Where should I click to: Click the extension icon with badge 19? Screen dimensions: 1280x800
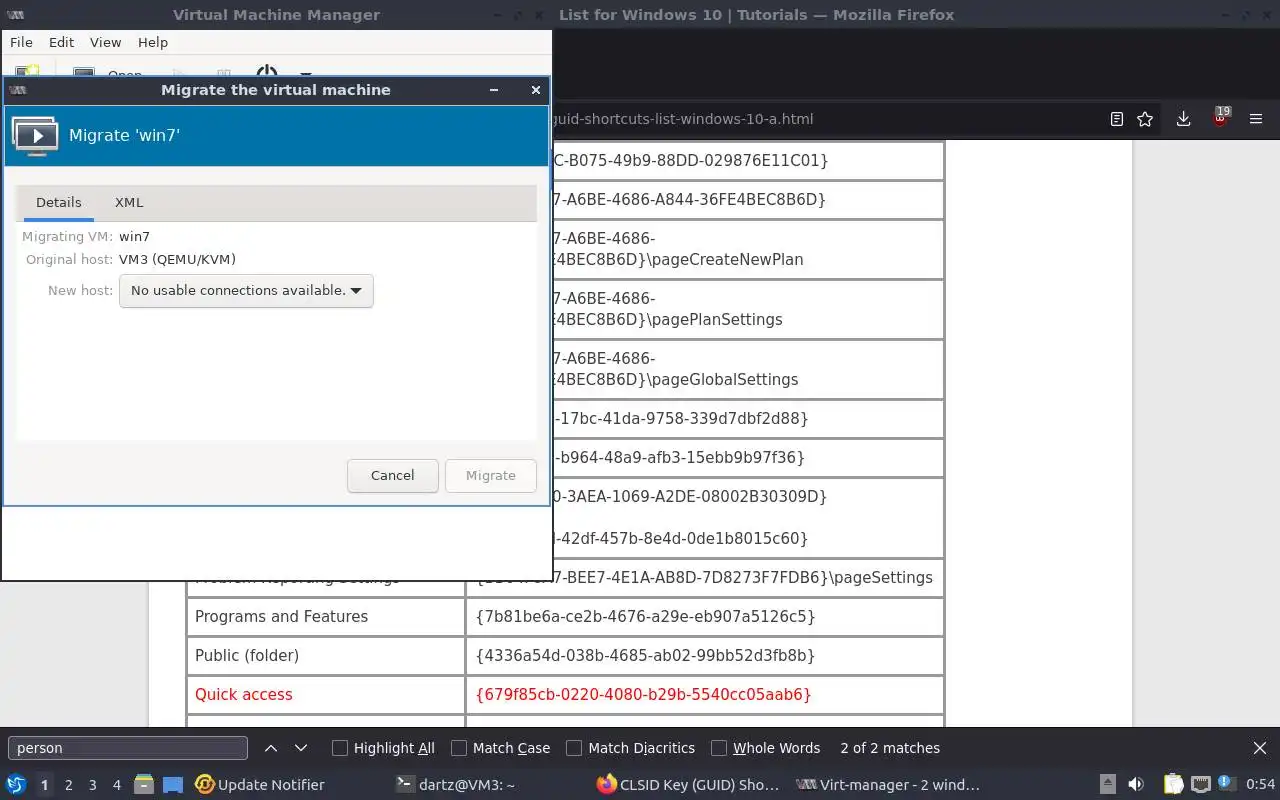[x=1220, y=118]
